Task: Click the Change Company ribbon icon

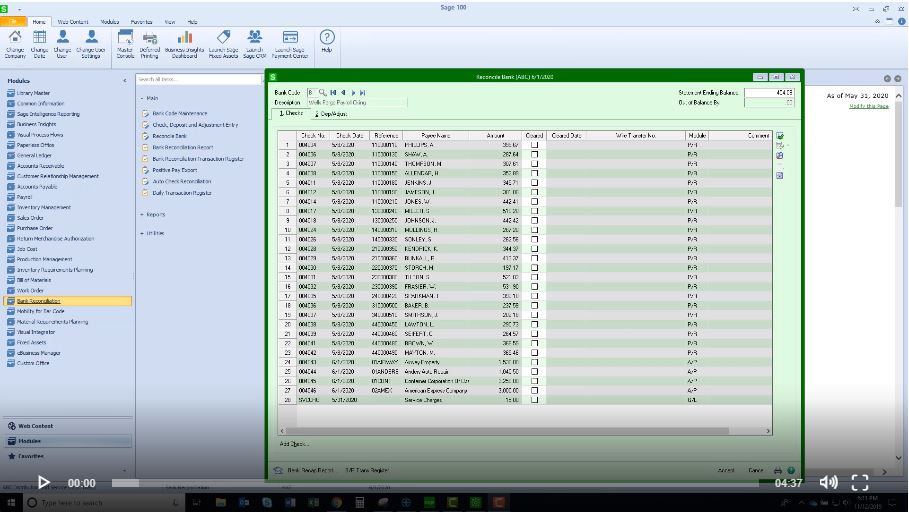Action: tap(15, 44)
